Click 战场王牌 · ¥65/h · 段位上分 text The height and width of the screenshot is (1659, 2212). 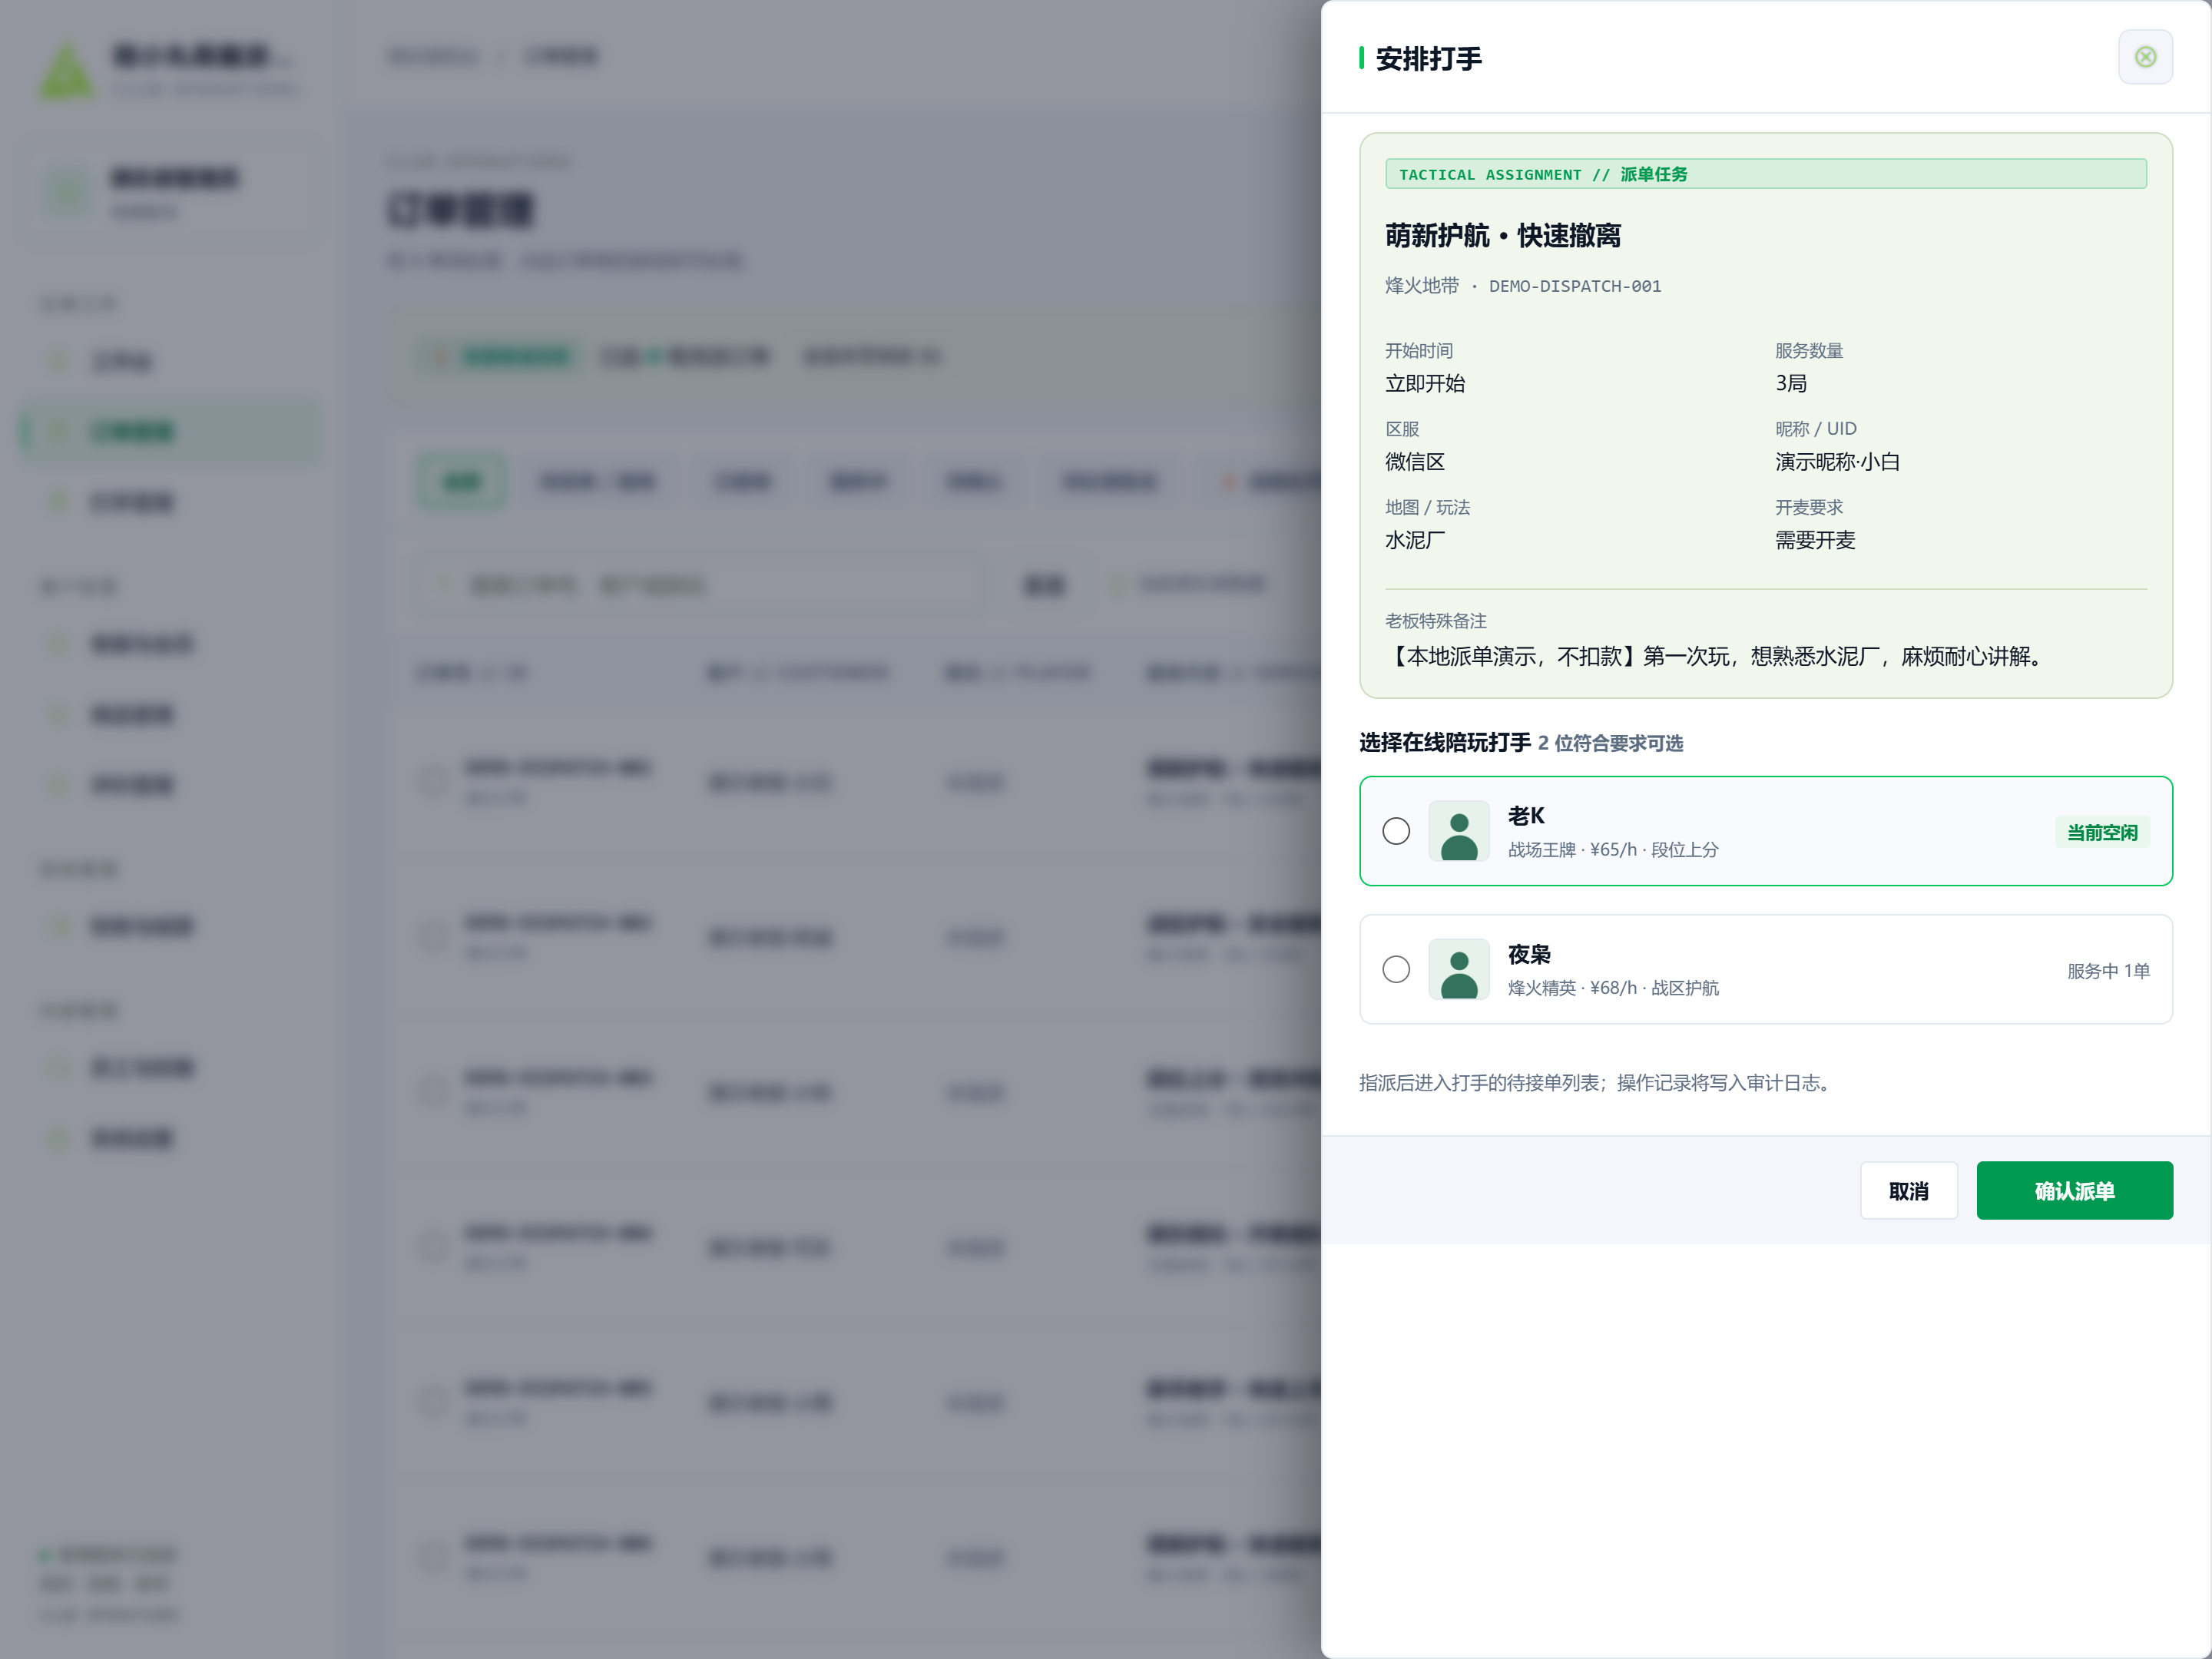[x=1613, y=850]
